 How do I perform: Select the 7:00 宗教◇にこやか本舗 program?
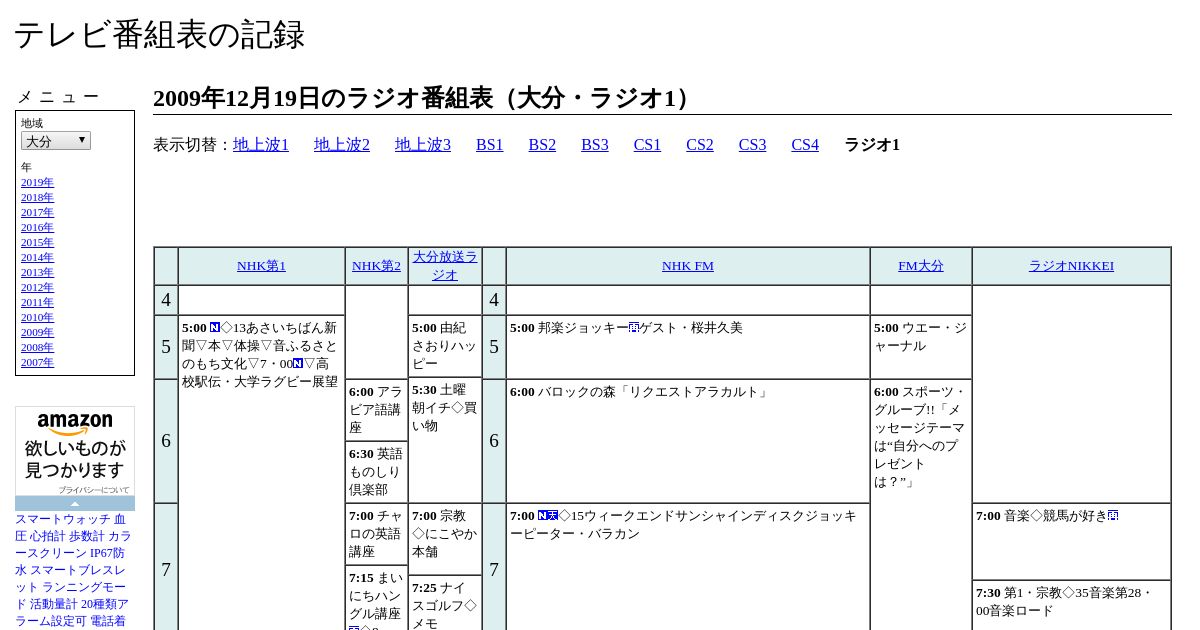445,539
